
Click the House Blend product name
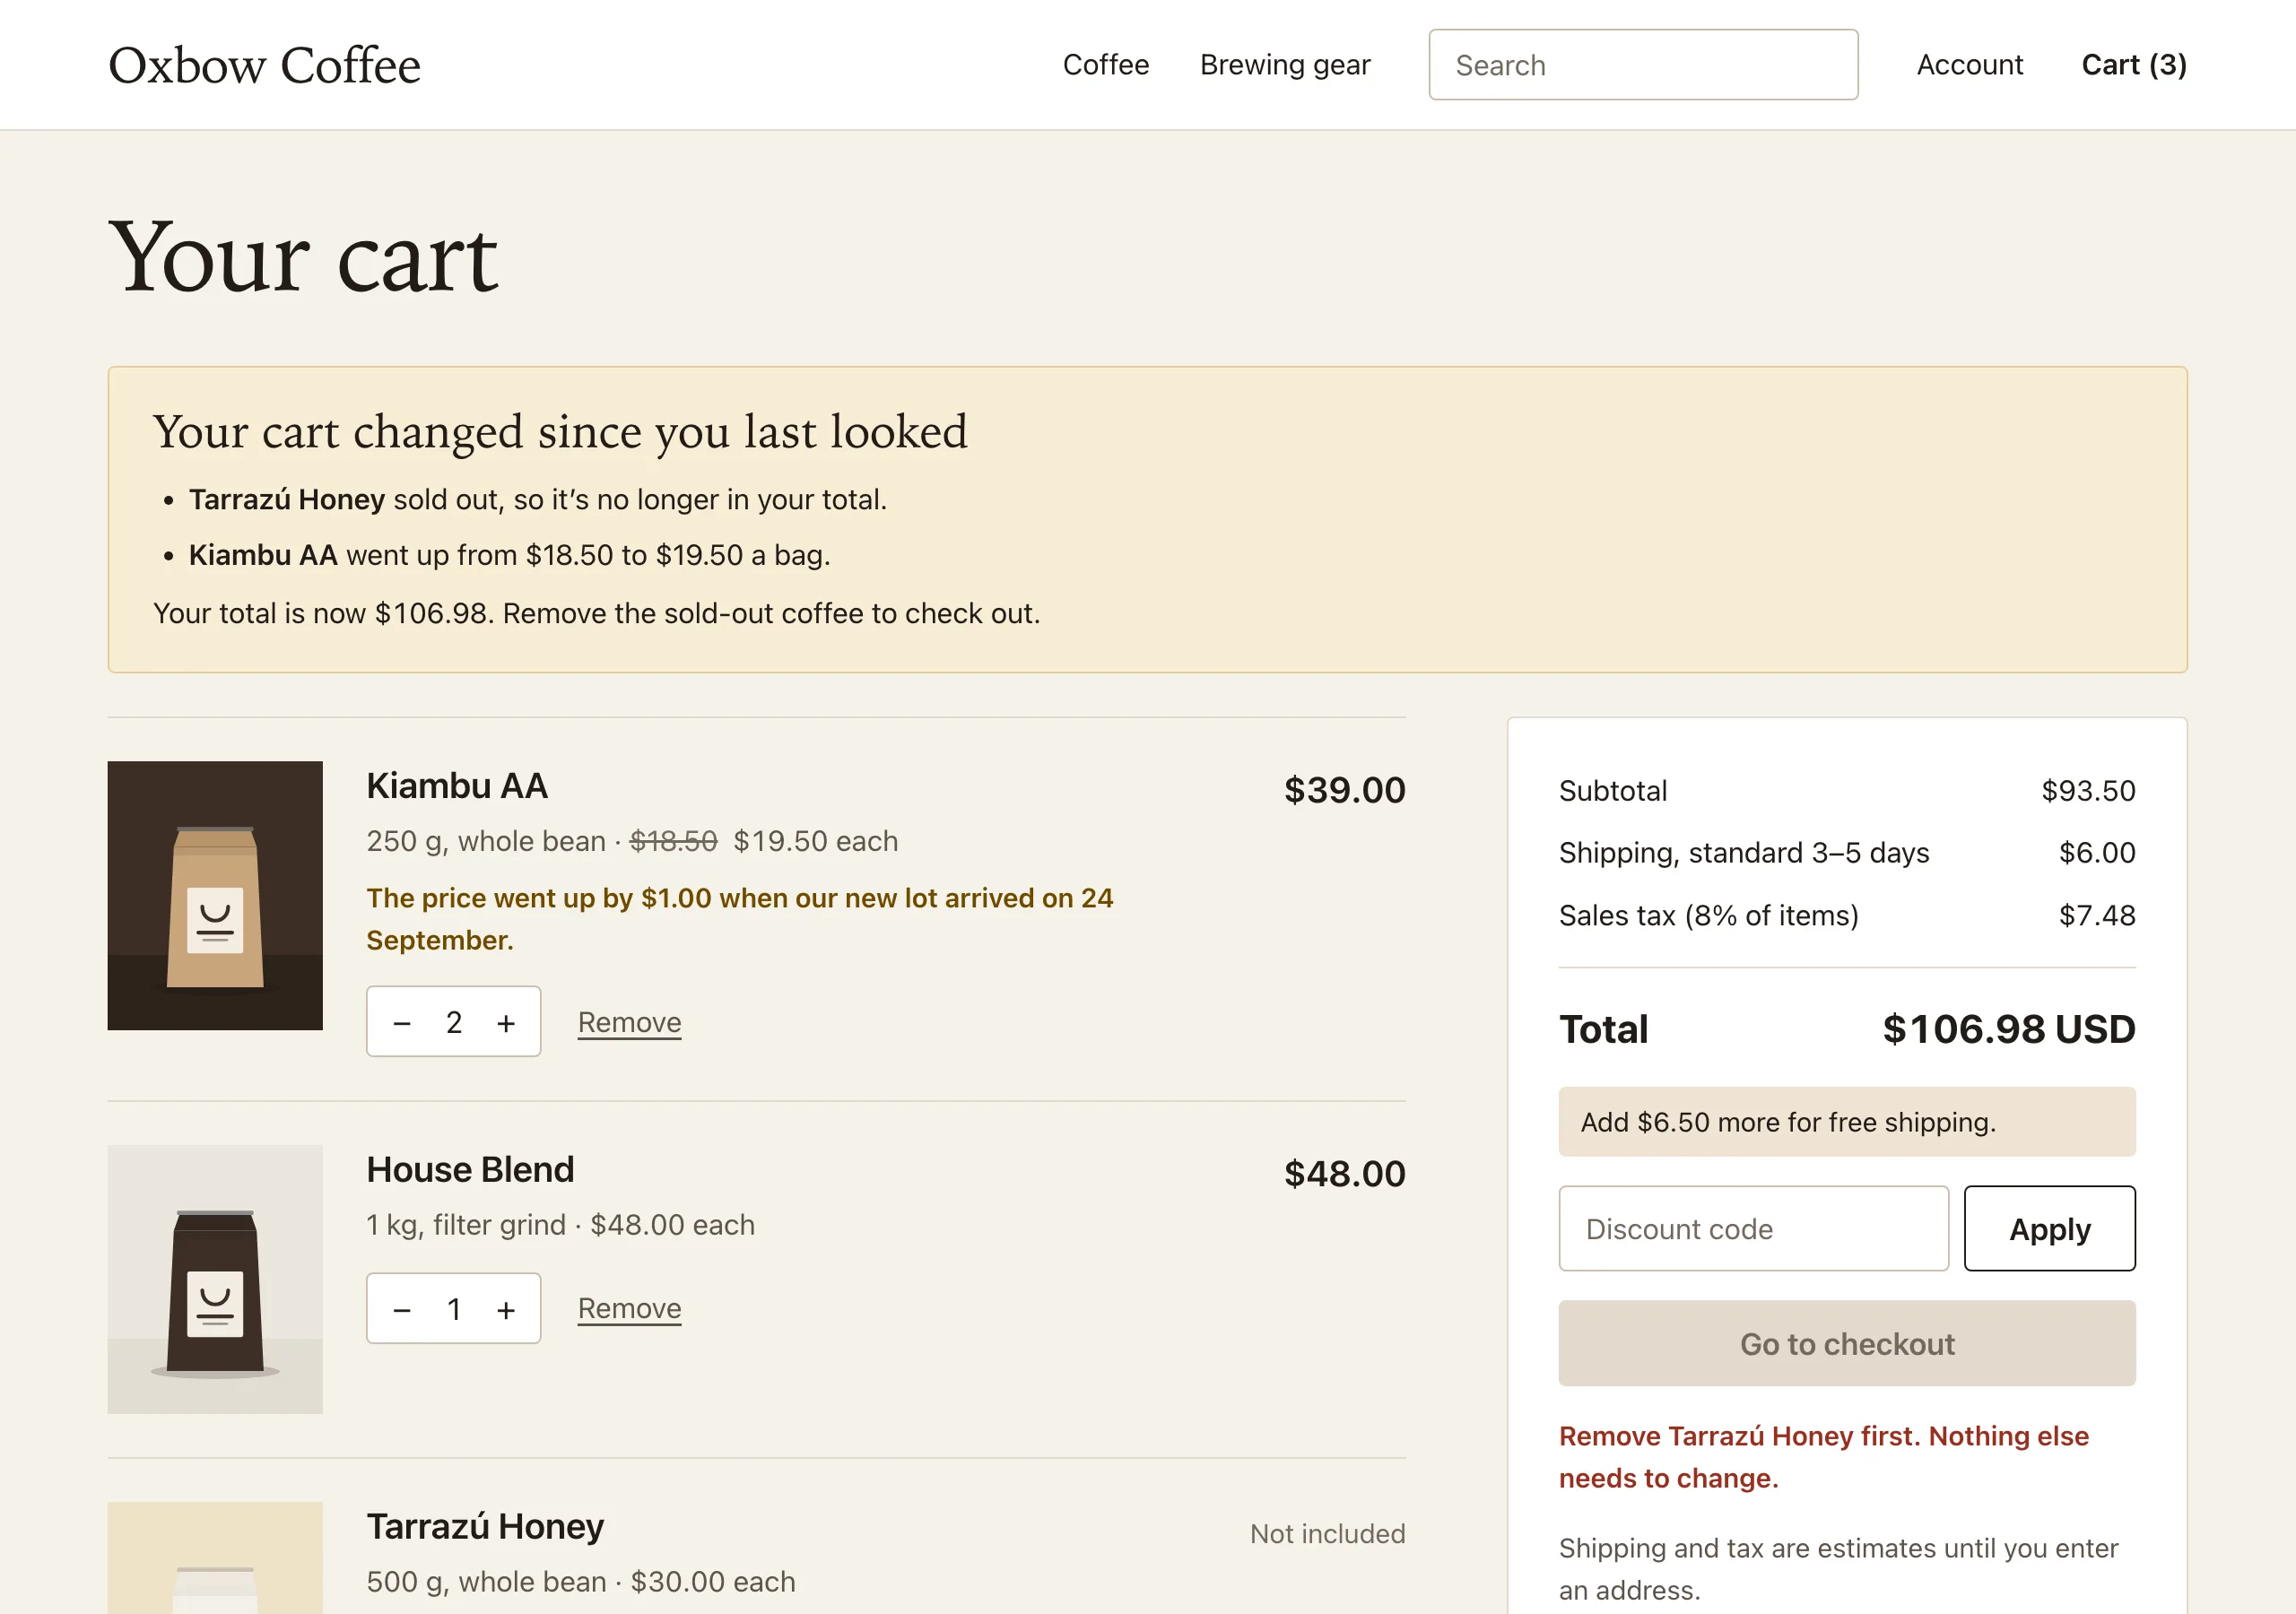pos(470,1170)
